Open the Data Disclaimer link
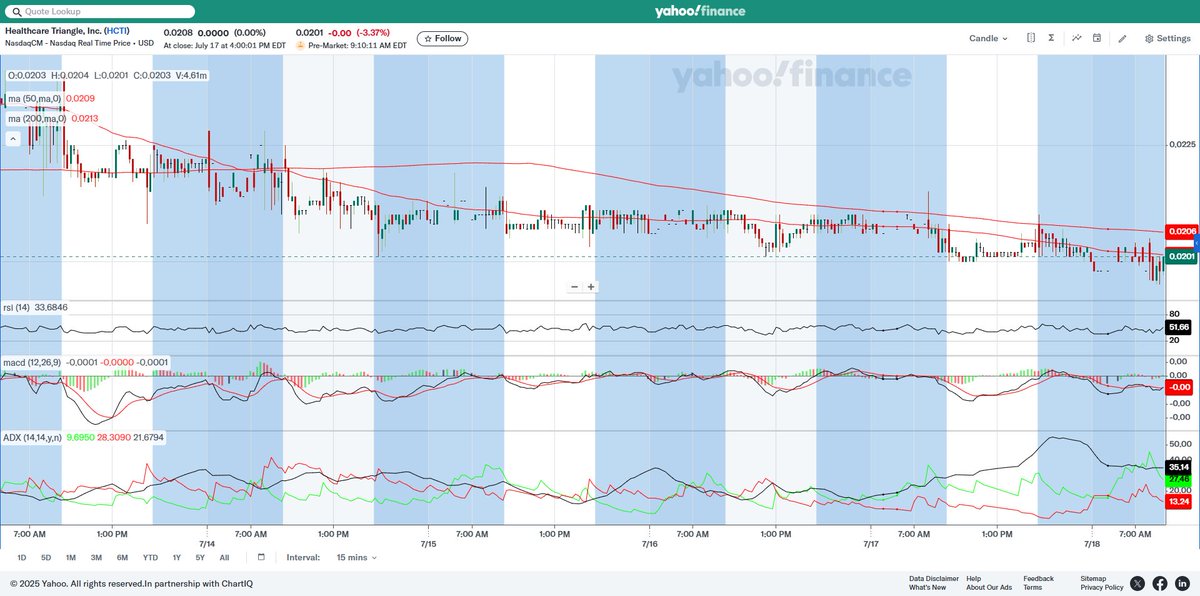The height and width of the screenshot is (596, 1200). point(934,578)
